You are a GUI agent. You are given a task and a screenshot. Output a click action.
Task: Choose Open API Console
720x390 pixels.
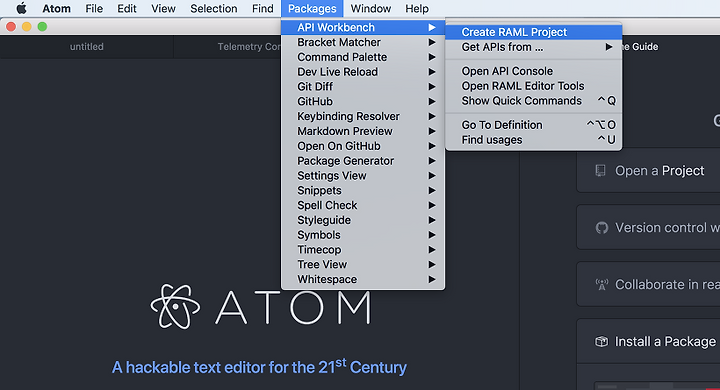[534, 71]
